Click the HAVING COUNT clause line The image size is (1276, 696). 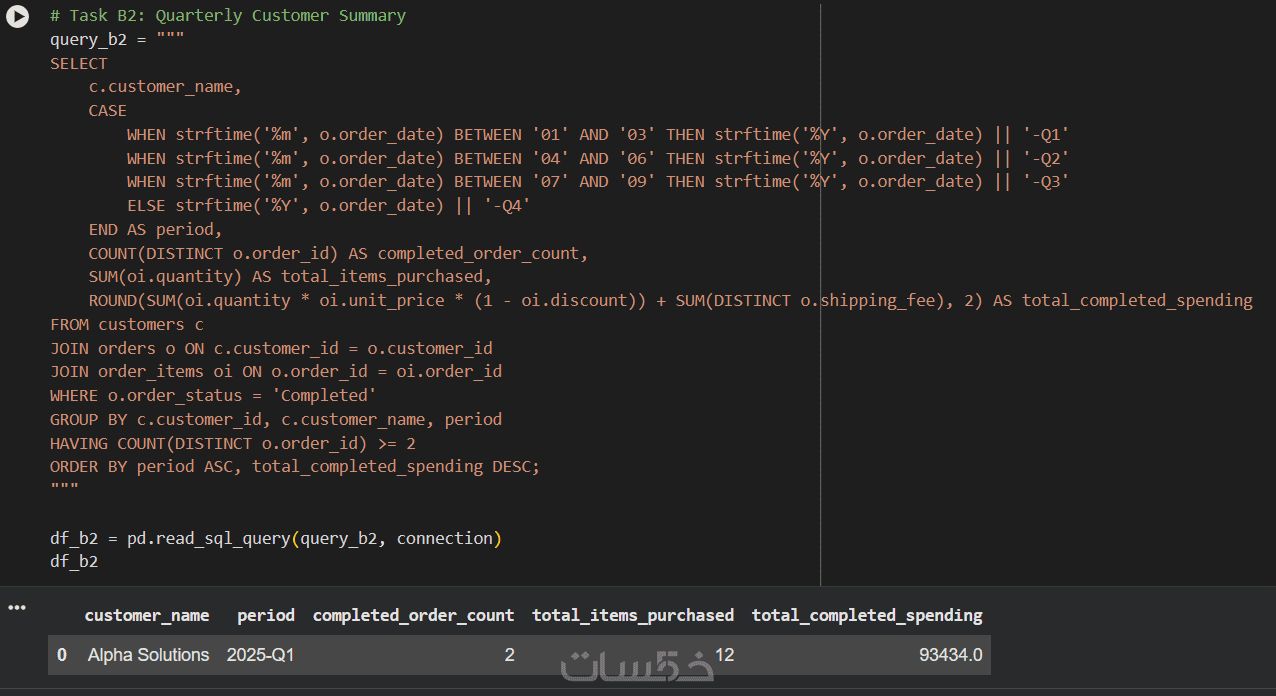point(233,443)
